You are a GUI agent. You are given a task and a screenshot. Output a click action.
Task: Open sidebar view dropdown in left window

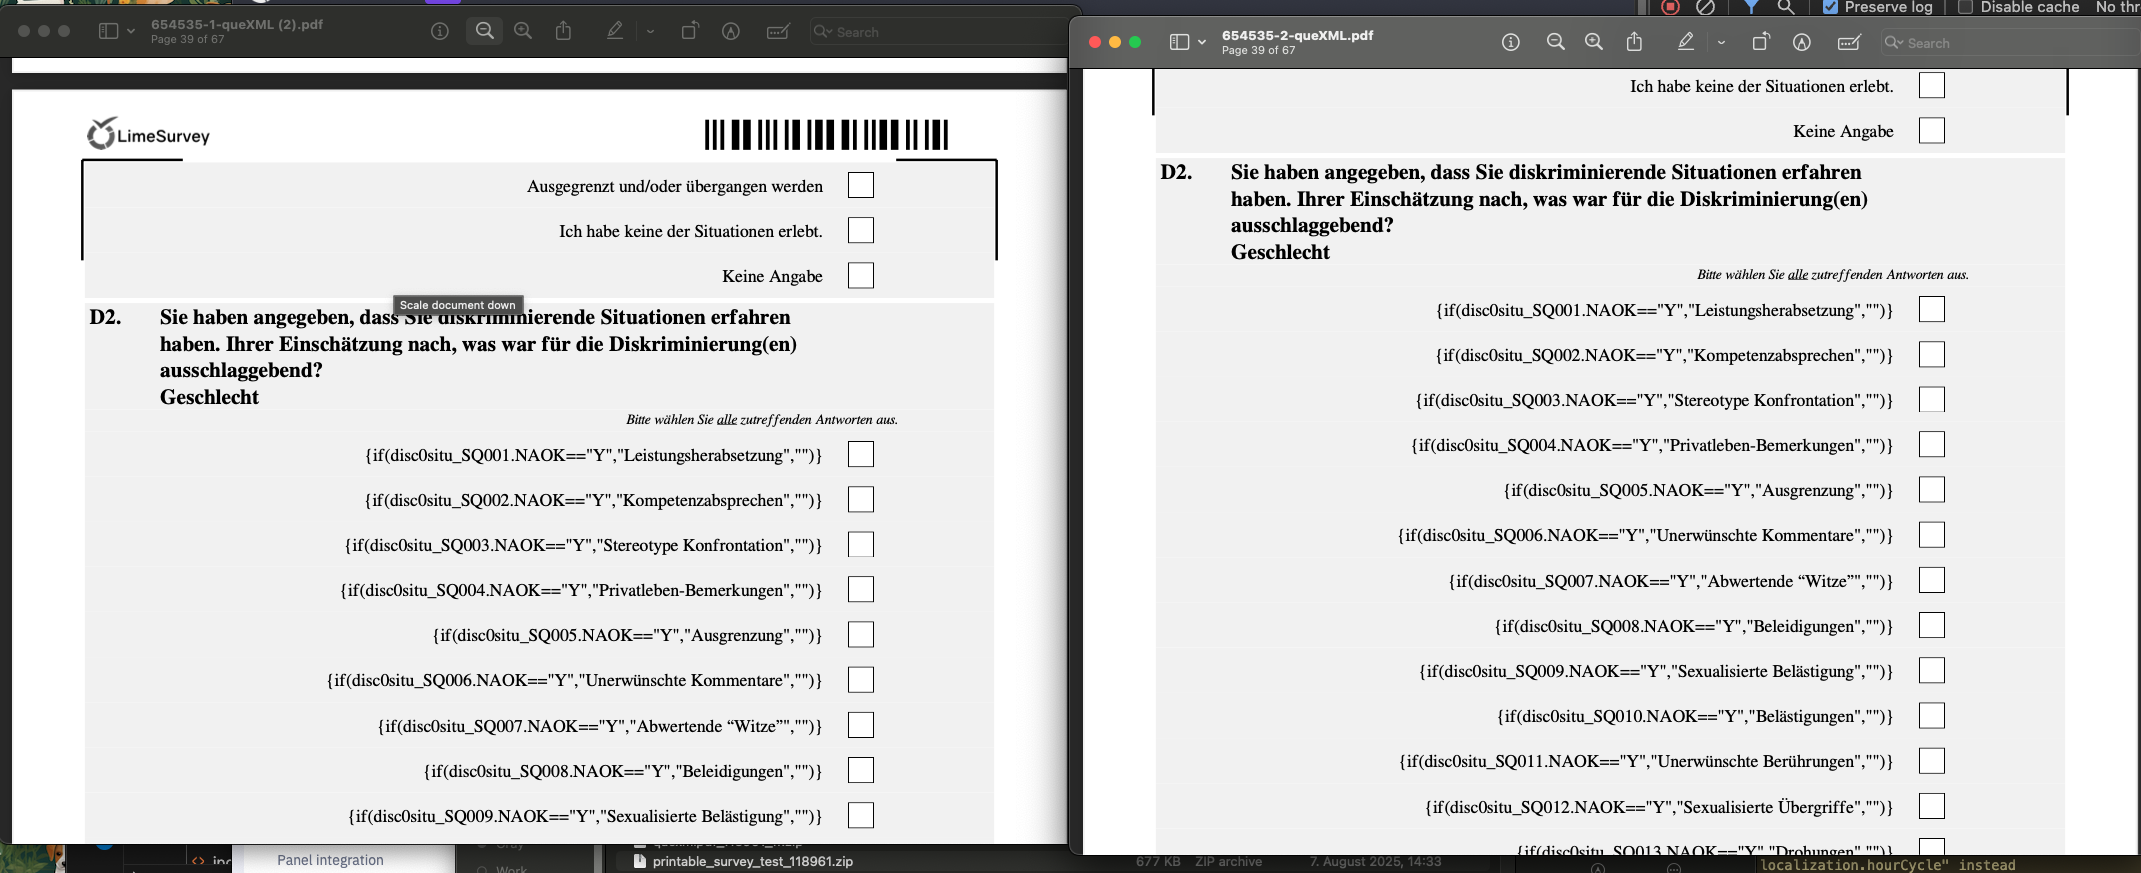click(131, 31)
